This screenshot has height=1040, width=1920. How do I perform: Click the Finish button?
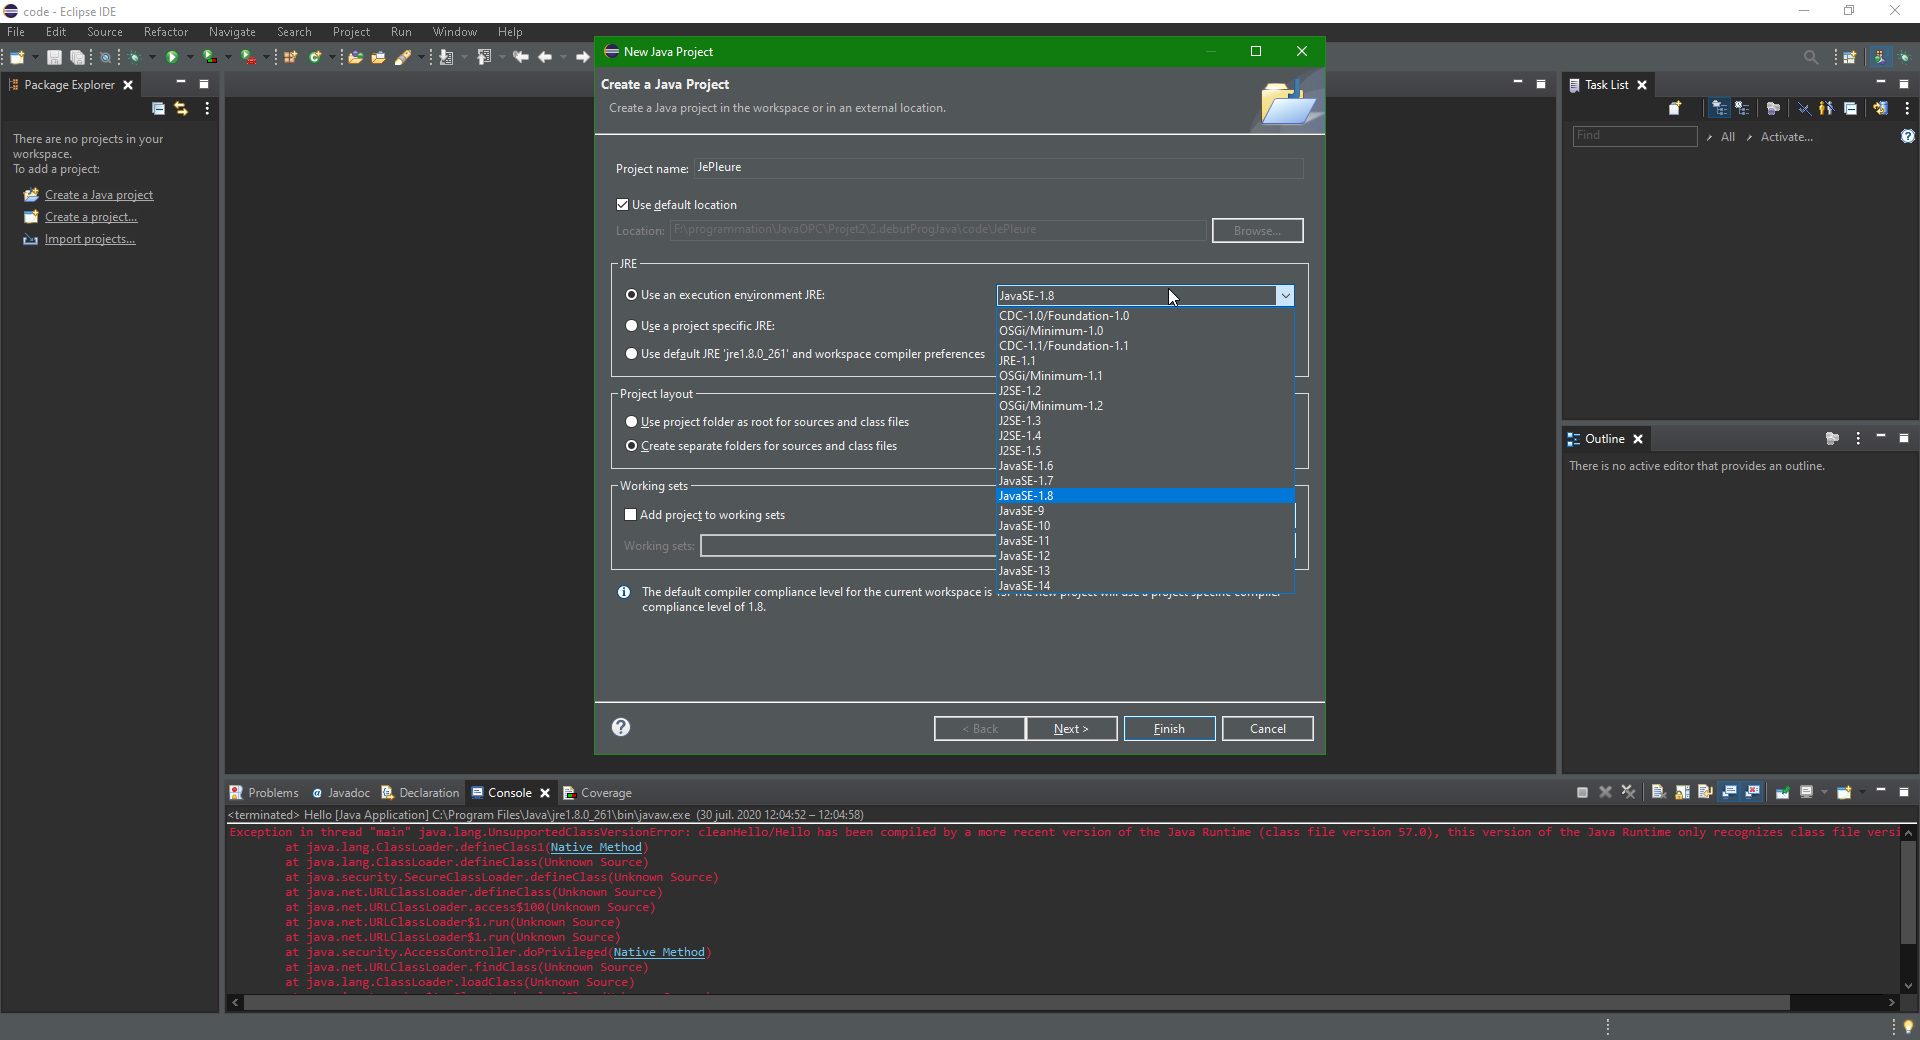[x=1168, y=728]
